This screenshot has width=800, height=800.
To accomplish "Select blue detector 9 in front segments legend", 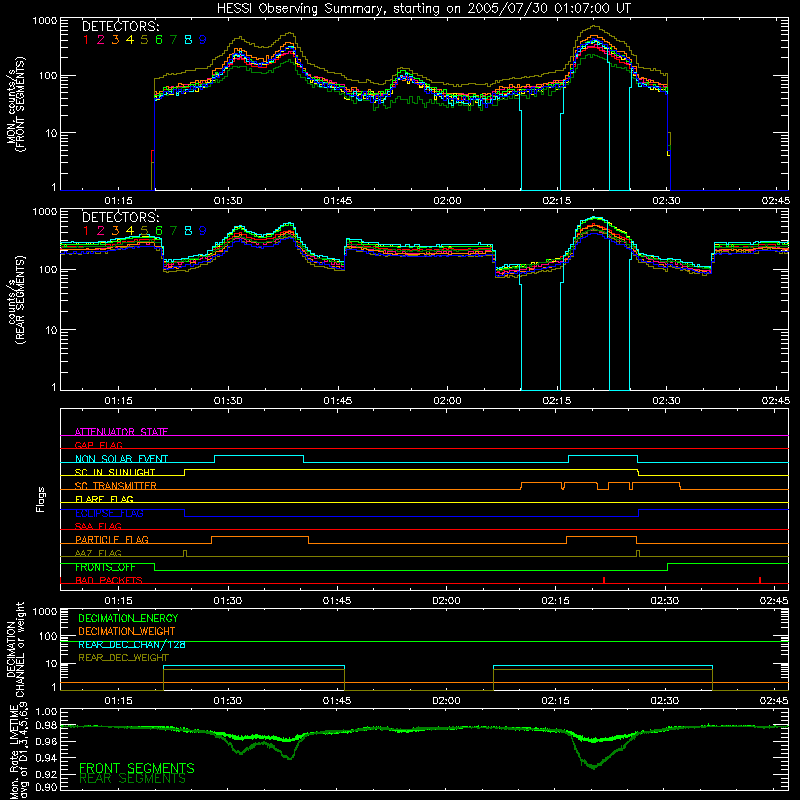I will point(203,40).
